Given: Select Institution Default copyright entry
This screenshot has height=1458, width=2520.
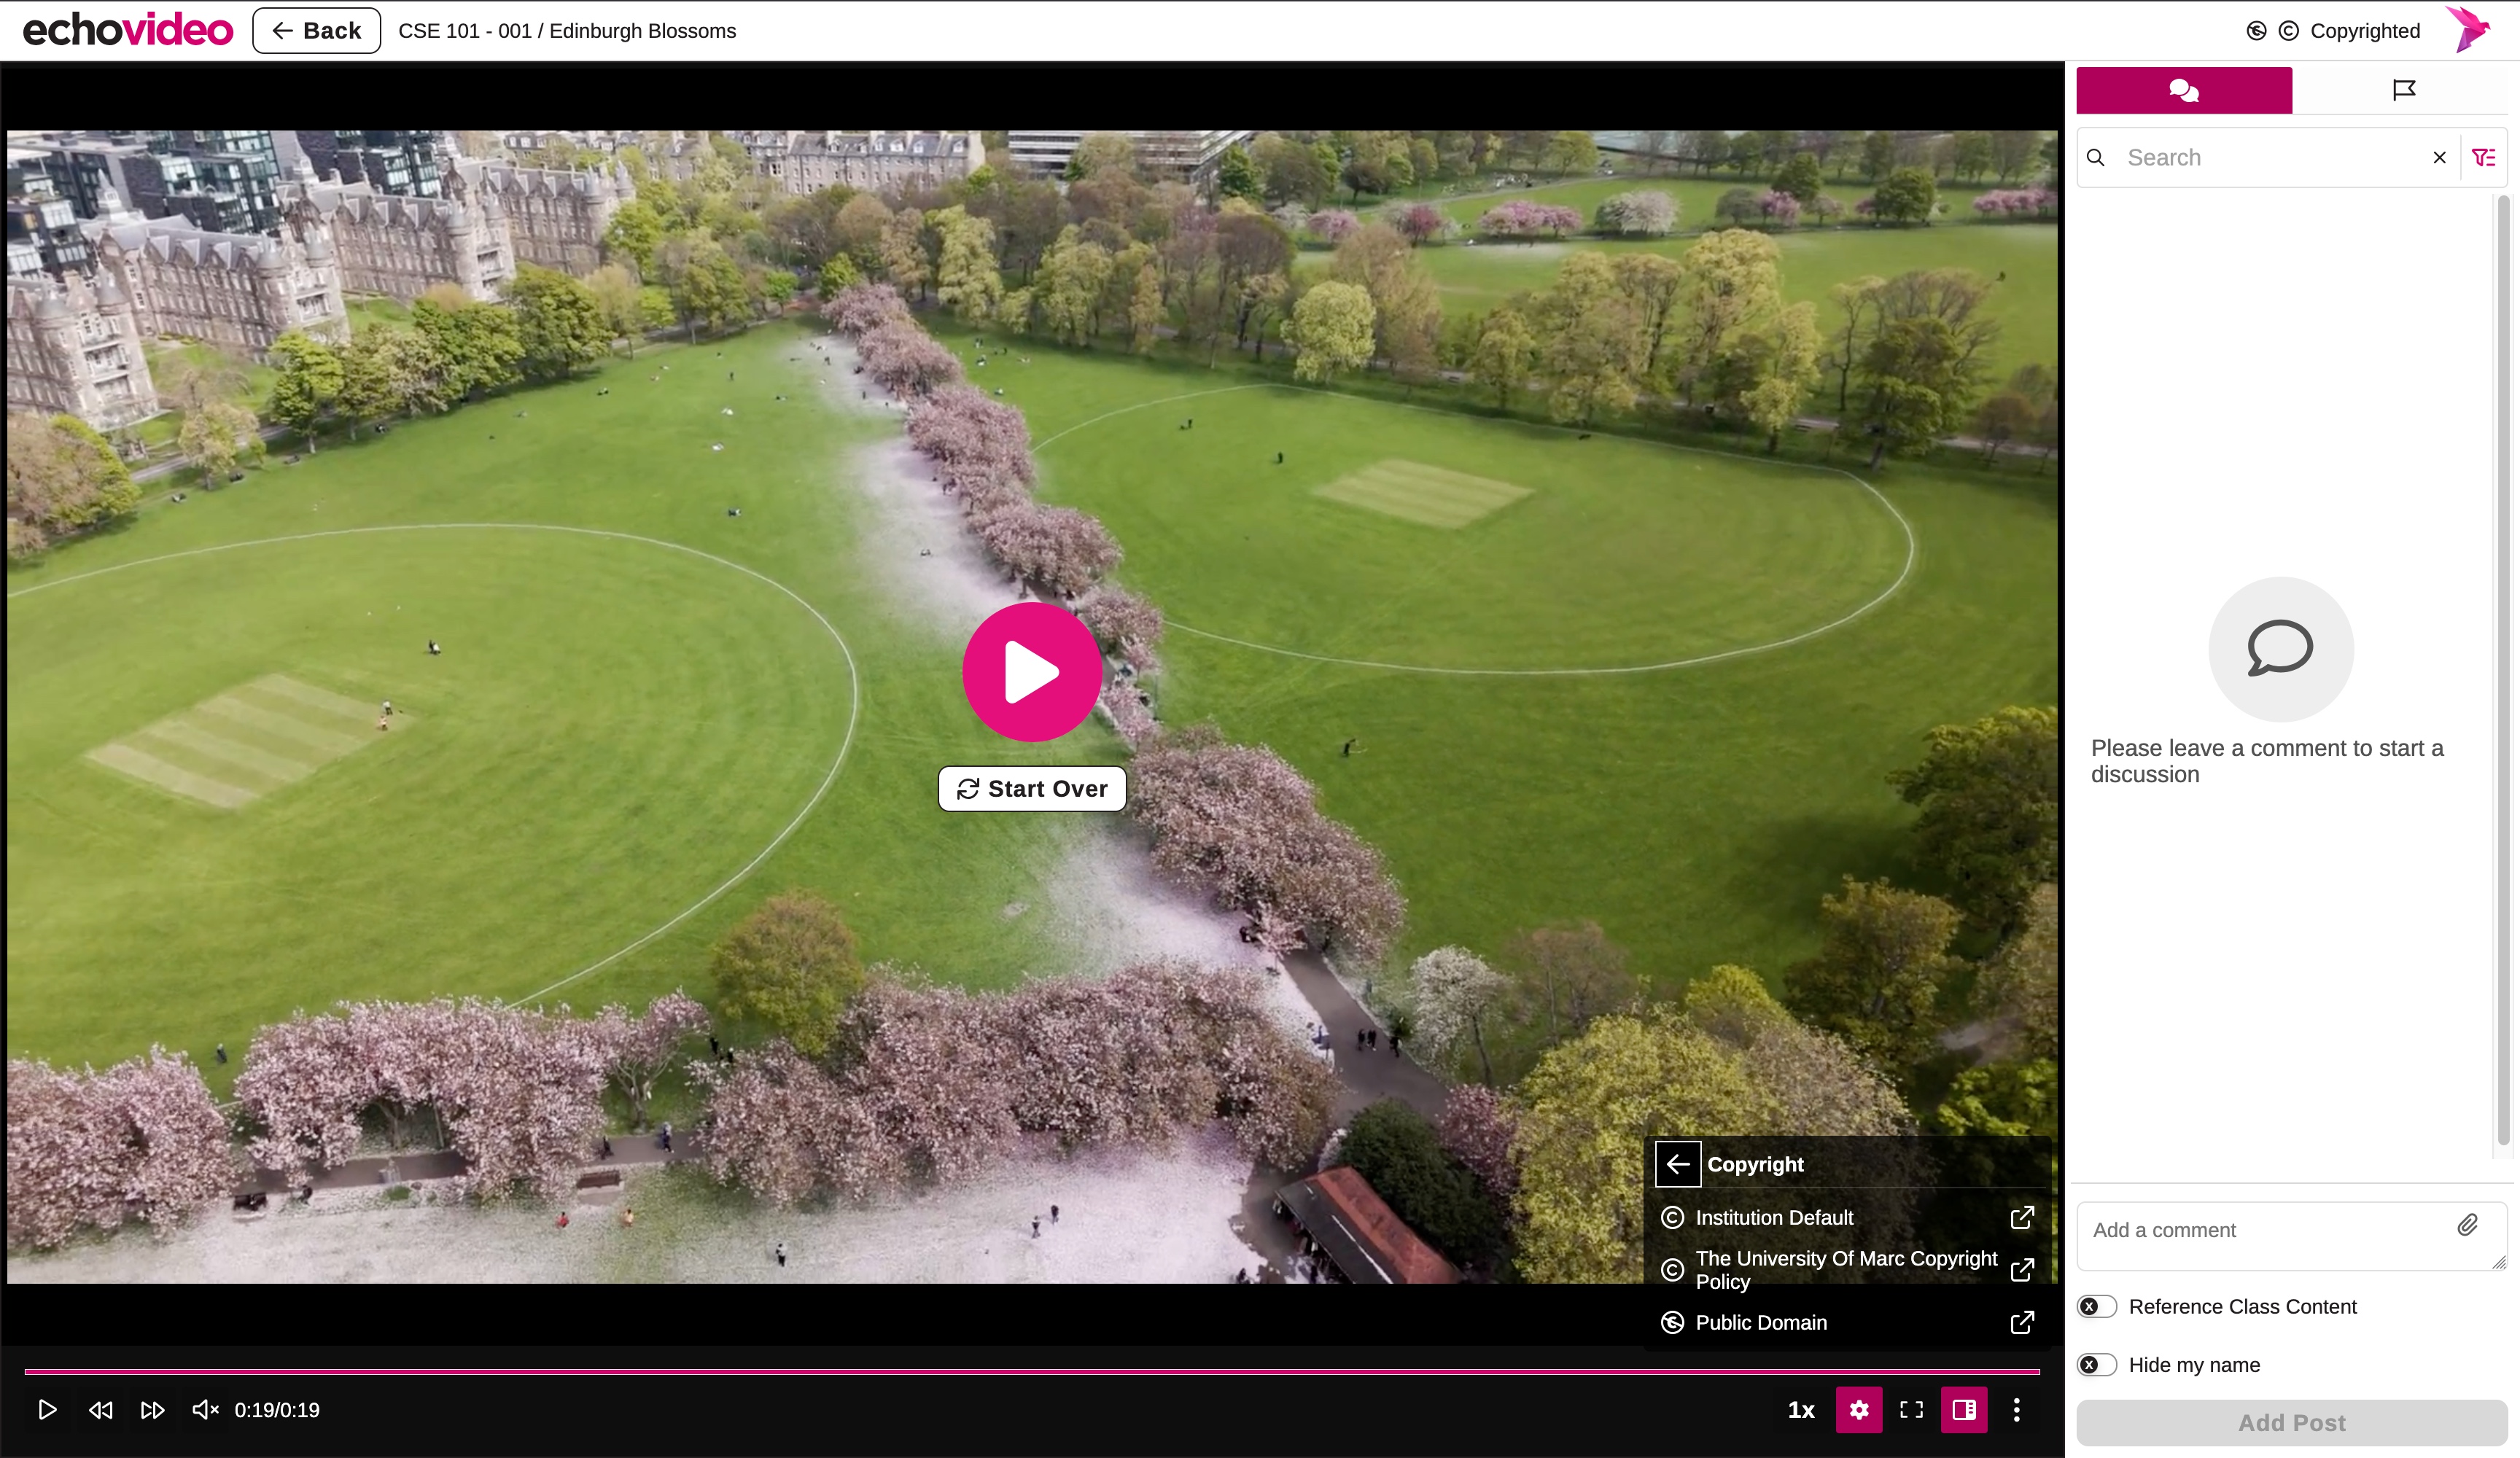Looking at the screenshot, I should coord(1774,1217).
